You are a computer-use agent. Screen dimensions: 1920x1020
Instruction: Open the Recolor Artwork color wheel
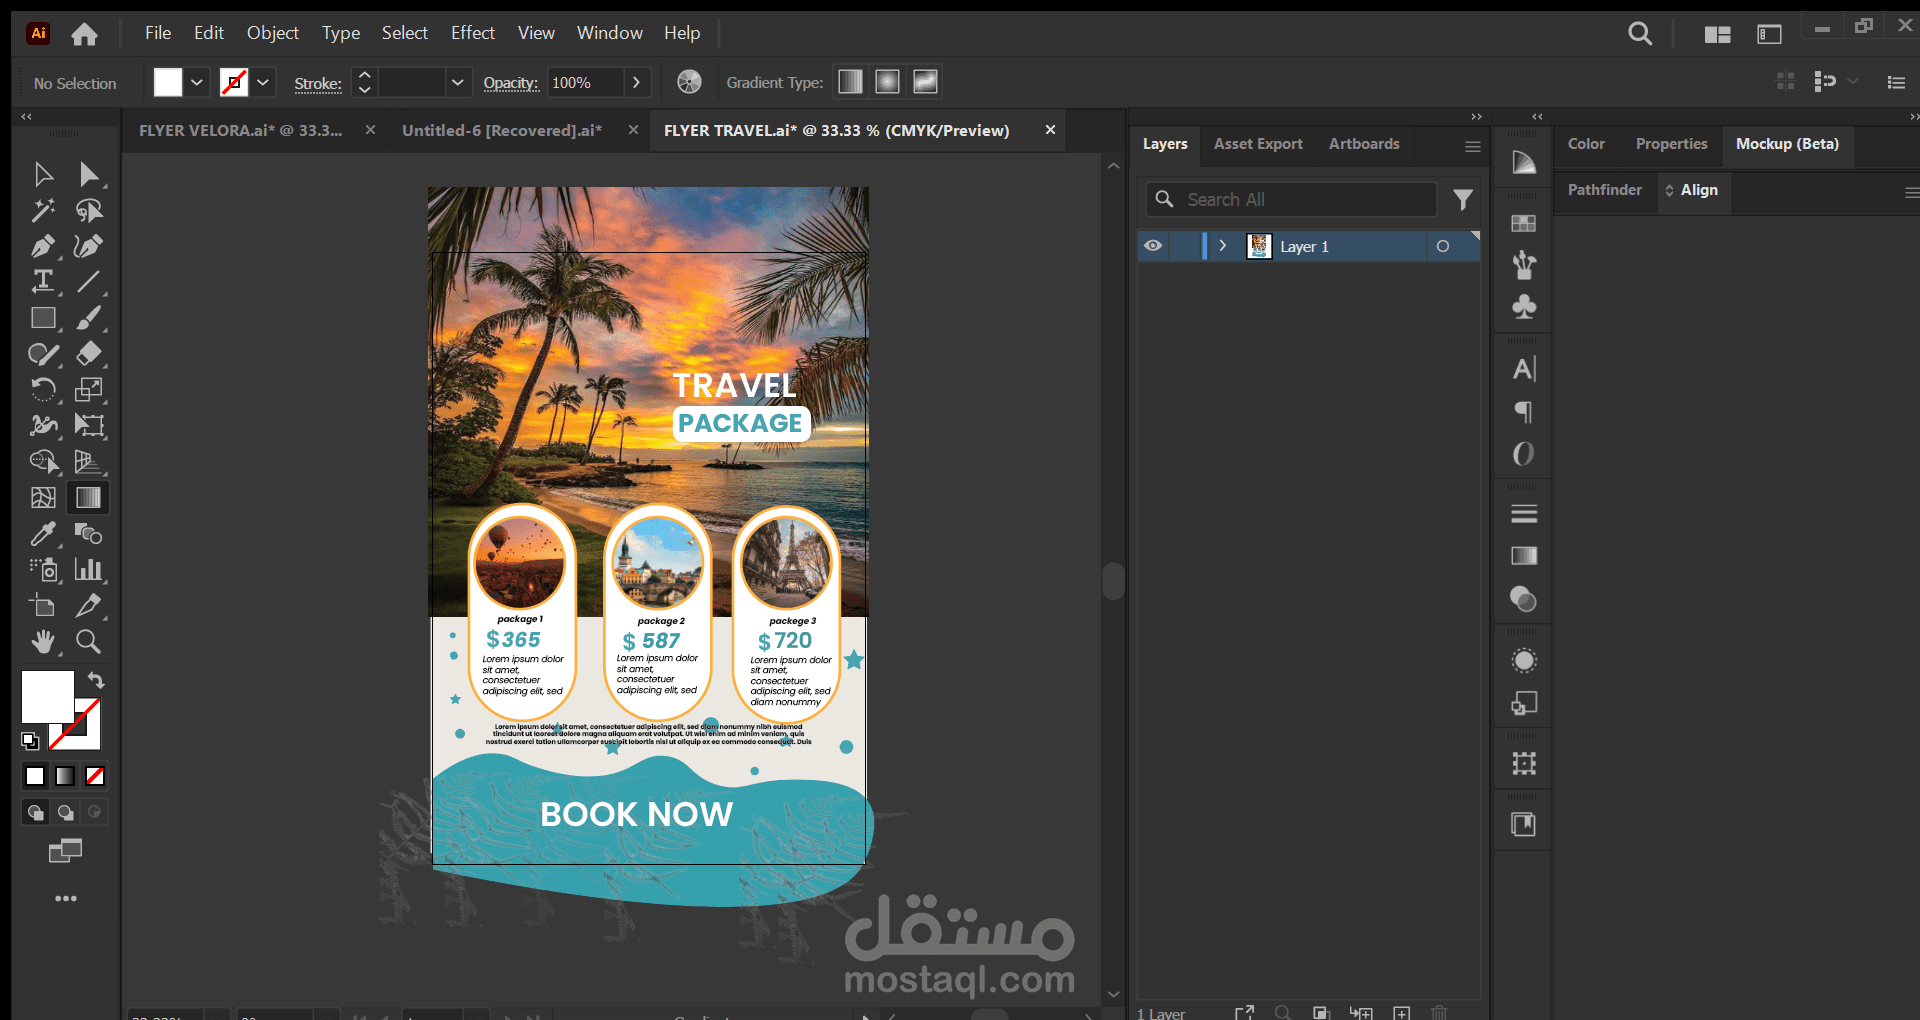pyautogui.click(x=689, y=82)
